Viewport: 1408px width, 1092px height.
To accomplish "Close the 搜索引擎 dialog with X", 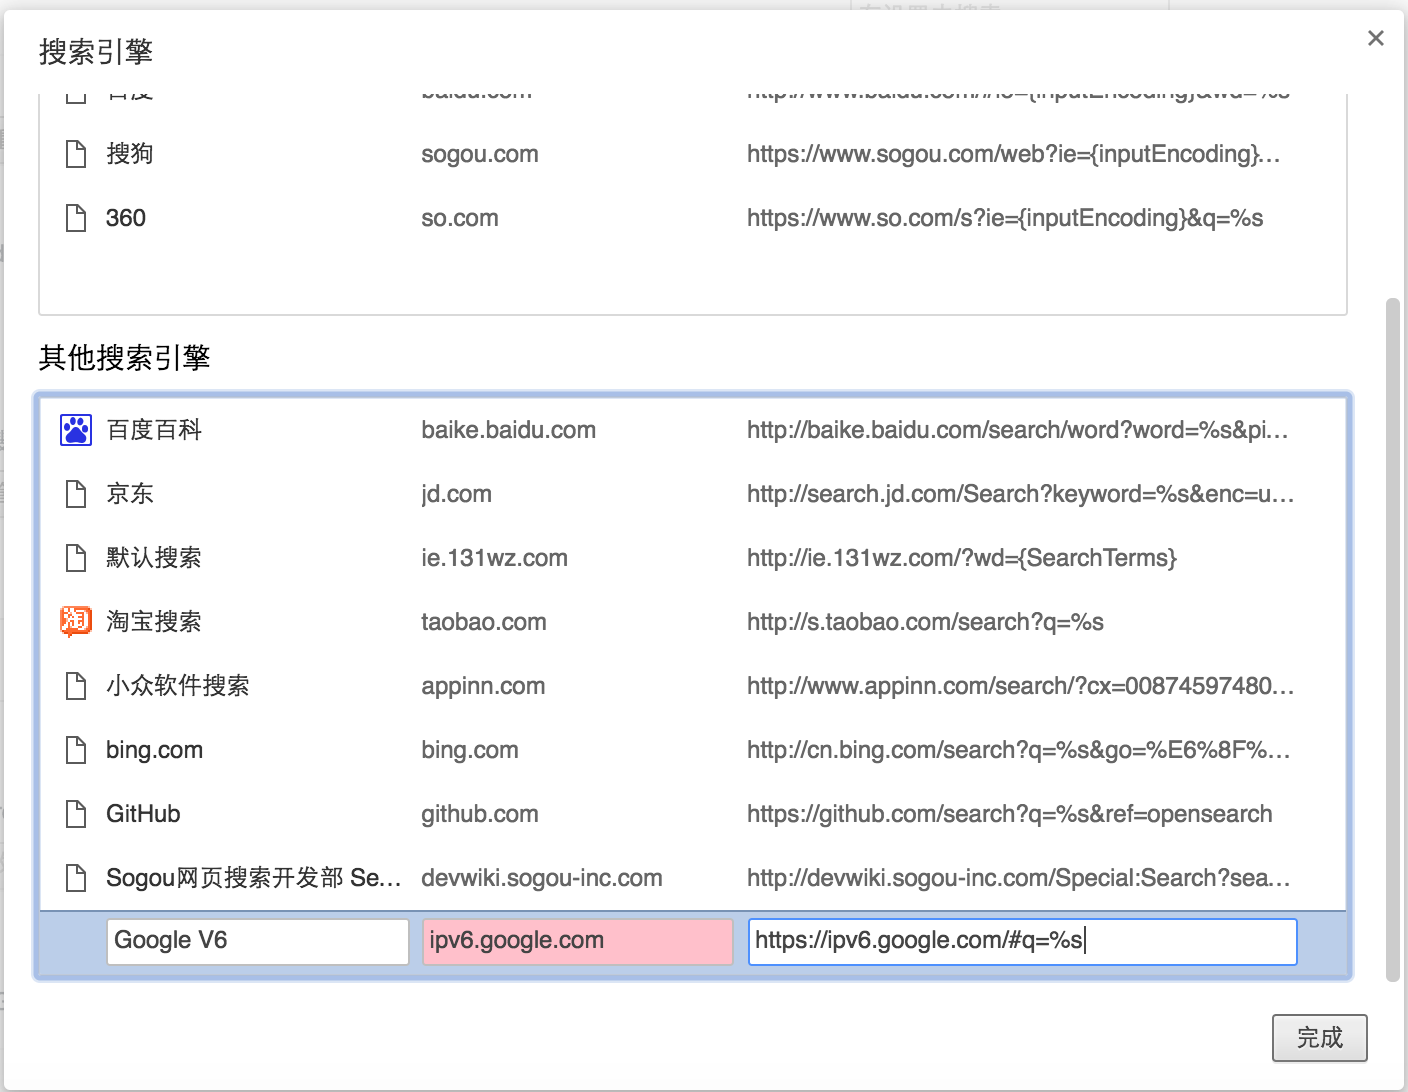I will pyautogui.click(x=1376, y=38).
